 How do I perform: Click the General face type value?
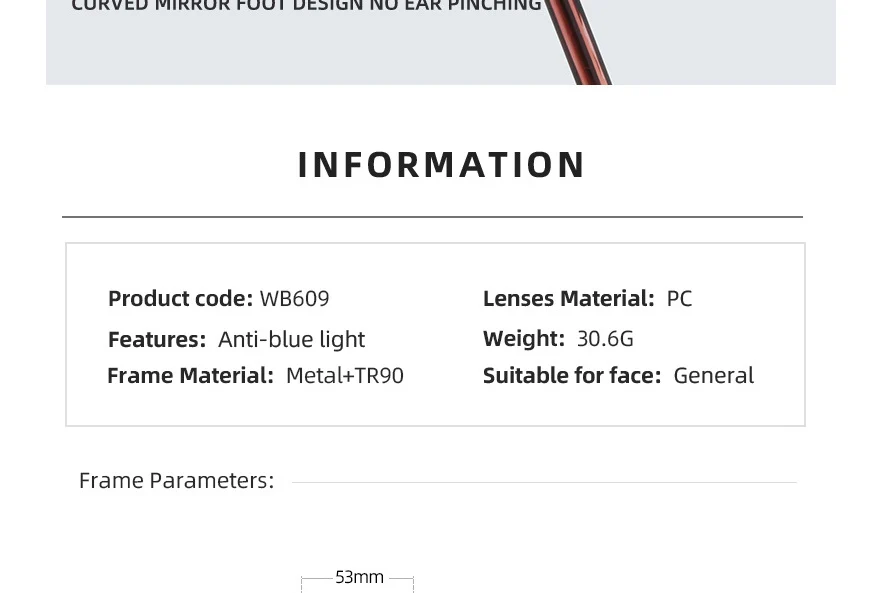[x=713, y=375]
